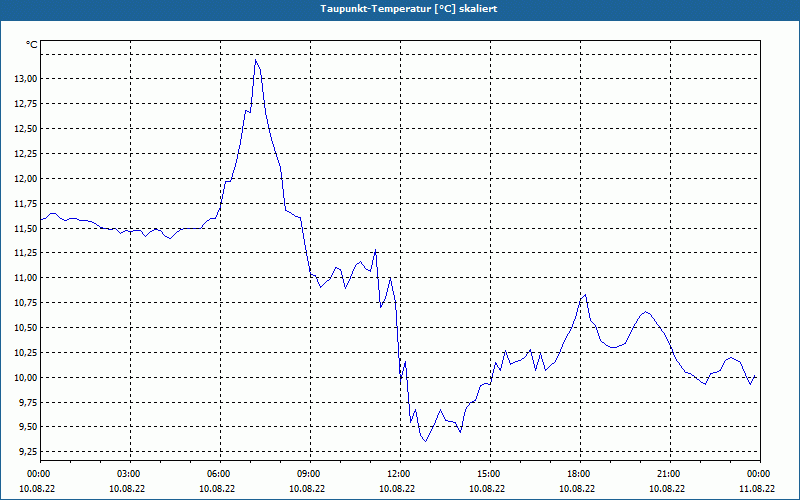Click the 12,50 y-axis label
This screenshot has height=500, width=800.
coord(26,129)
